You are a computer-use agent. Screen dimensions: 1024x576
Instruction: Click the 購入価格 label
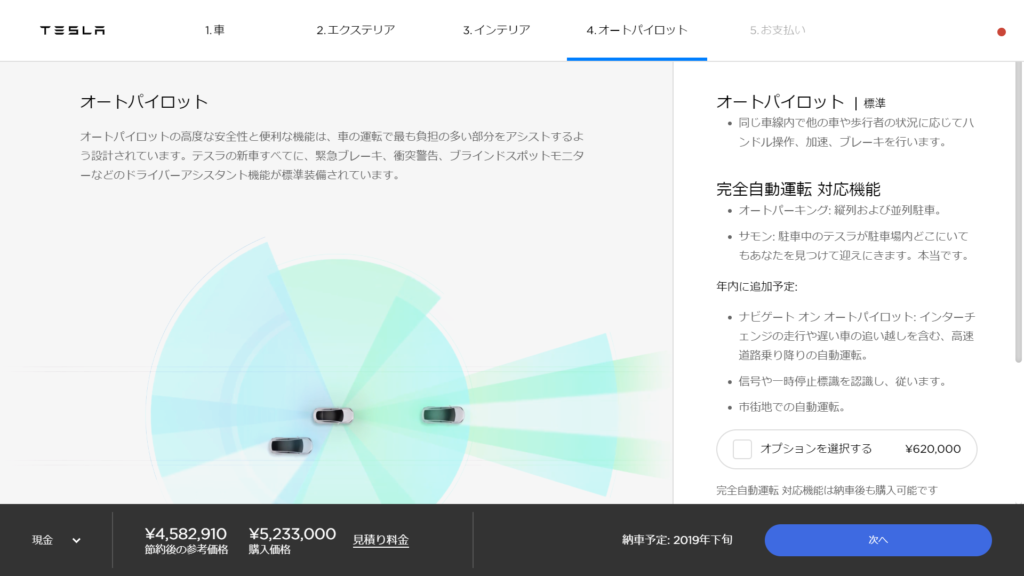tap(269, 550)
